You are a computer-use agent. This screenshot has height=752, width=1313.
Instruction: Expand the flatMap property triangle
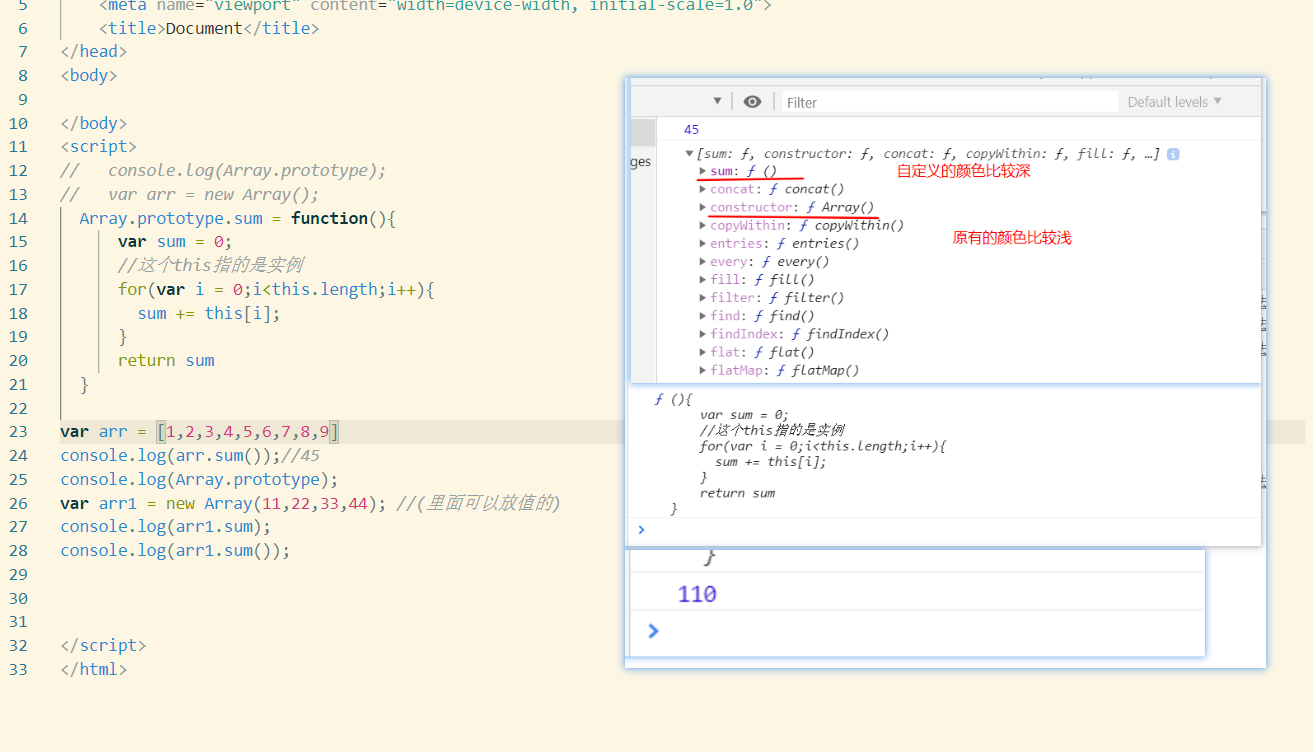coord(703,370)
